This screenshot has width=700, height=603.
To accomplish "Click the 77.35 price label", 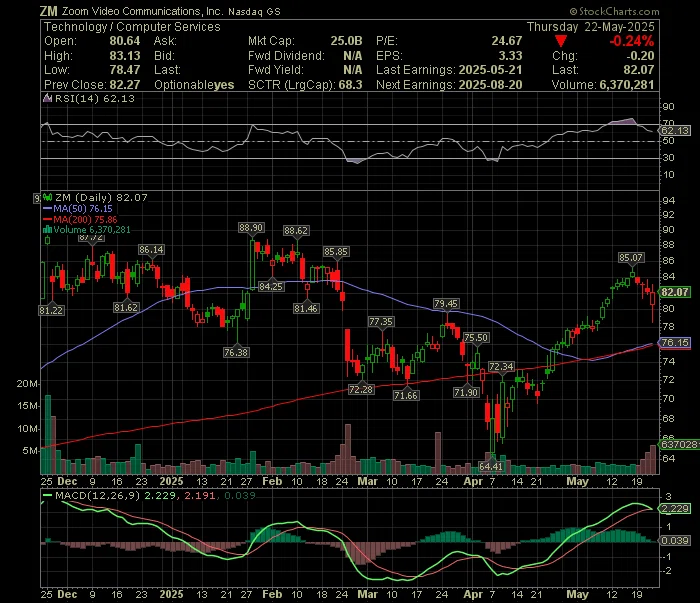I will (381, 321).
